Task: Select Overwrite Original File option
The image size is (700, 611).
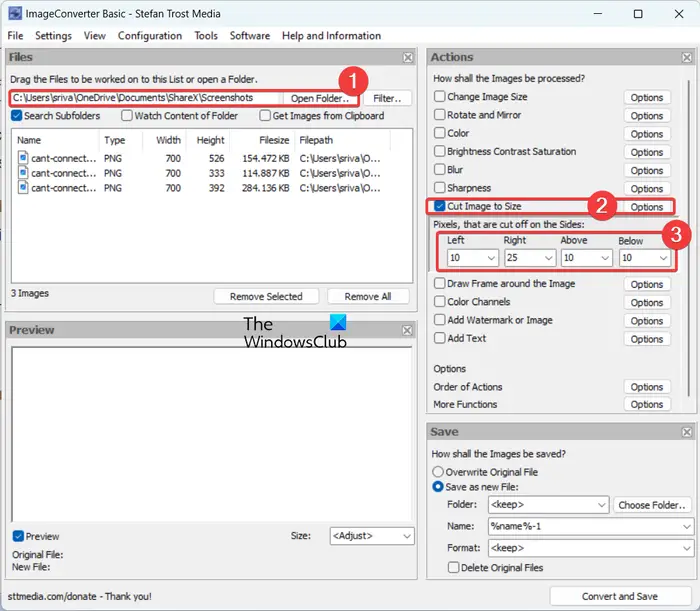Action: point(438,472)
